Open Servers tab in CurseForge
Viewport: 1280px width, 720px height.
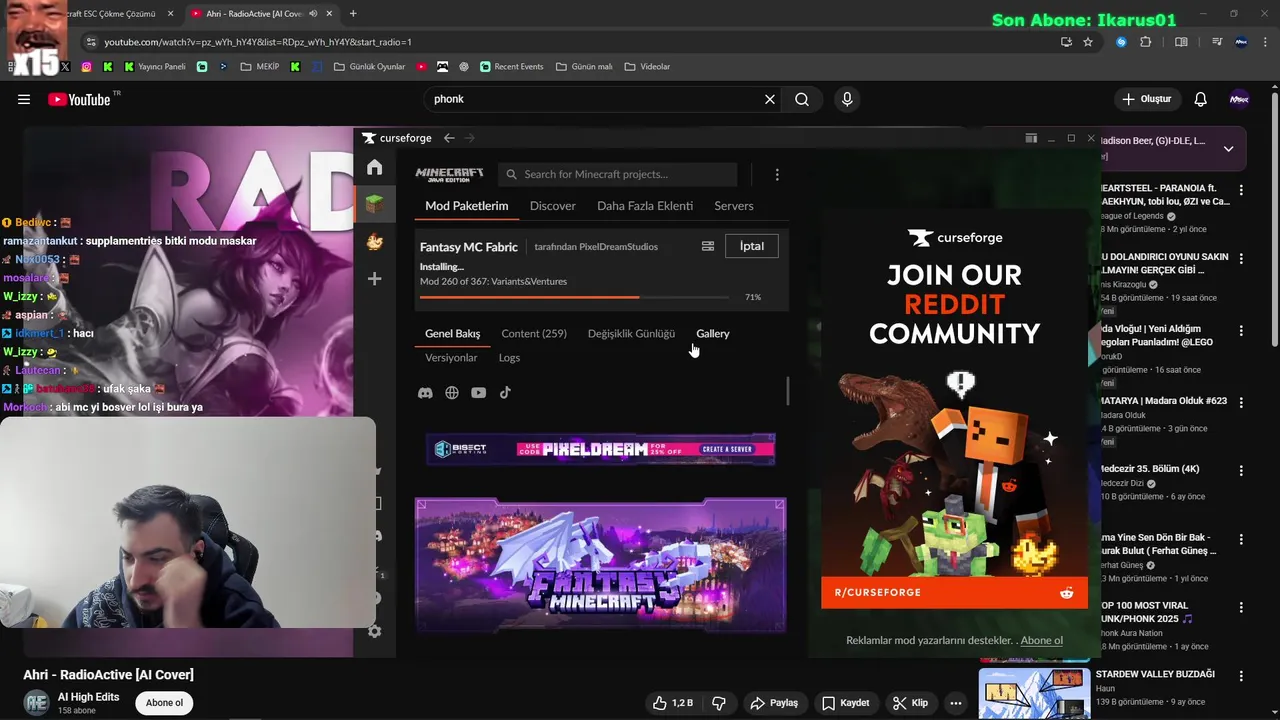(x=734, y=206)
